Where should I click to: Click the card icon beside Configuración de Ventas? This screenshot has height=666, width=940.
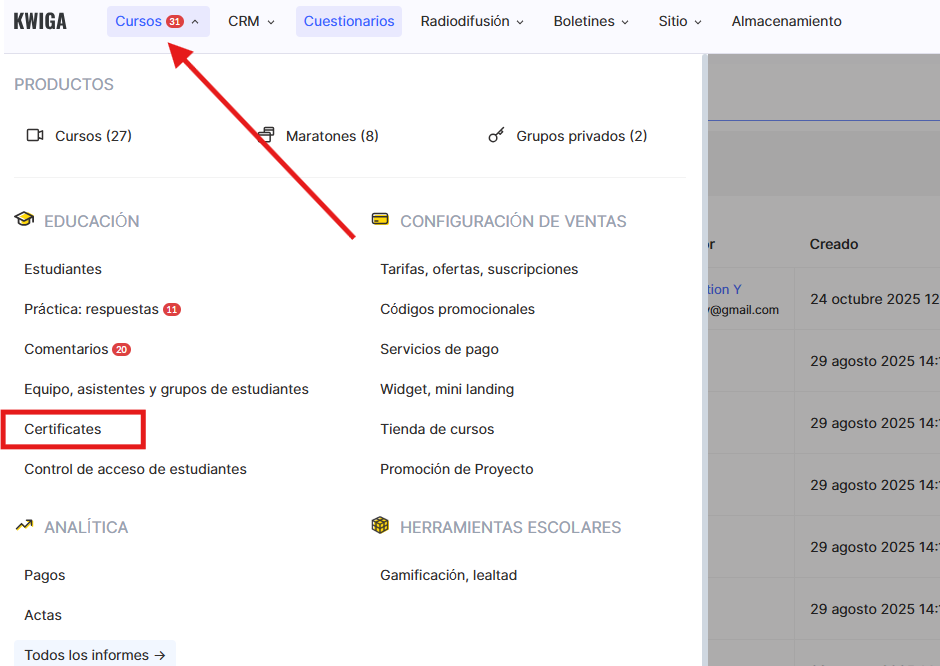click(380, 220)
